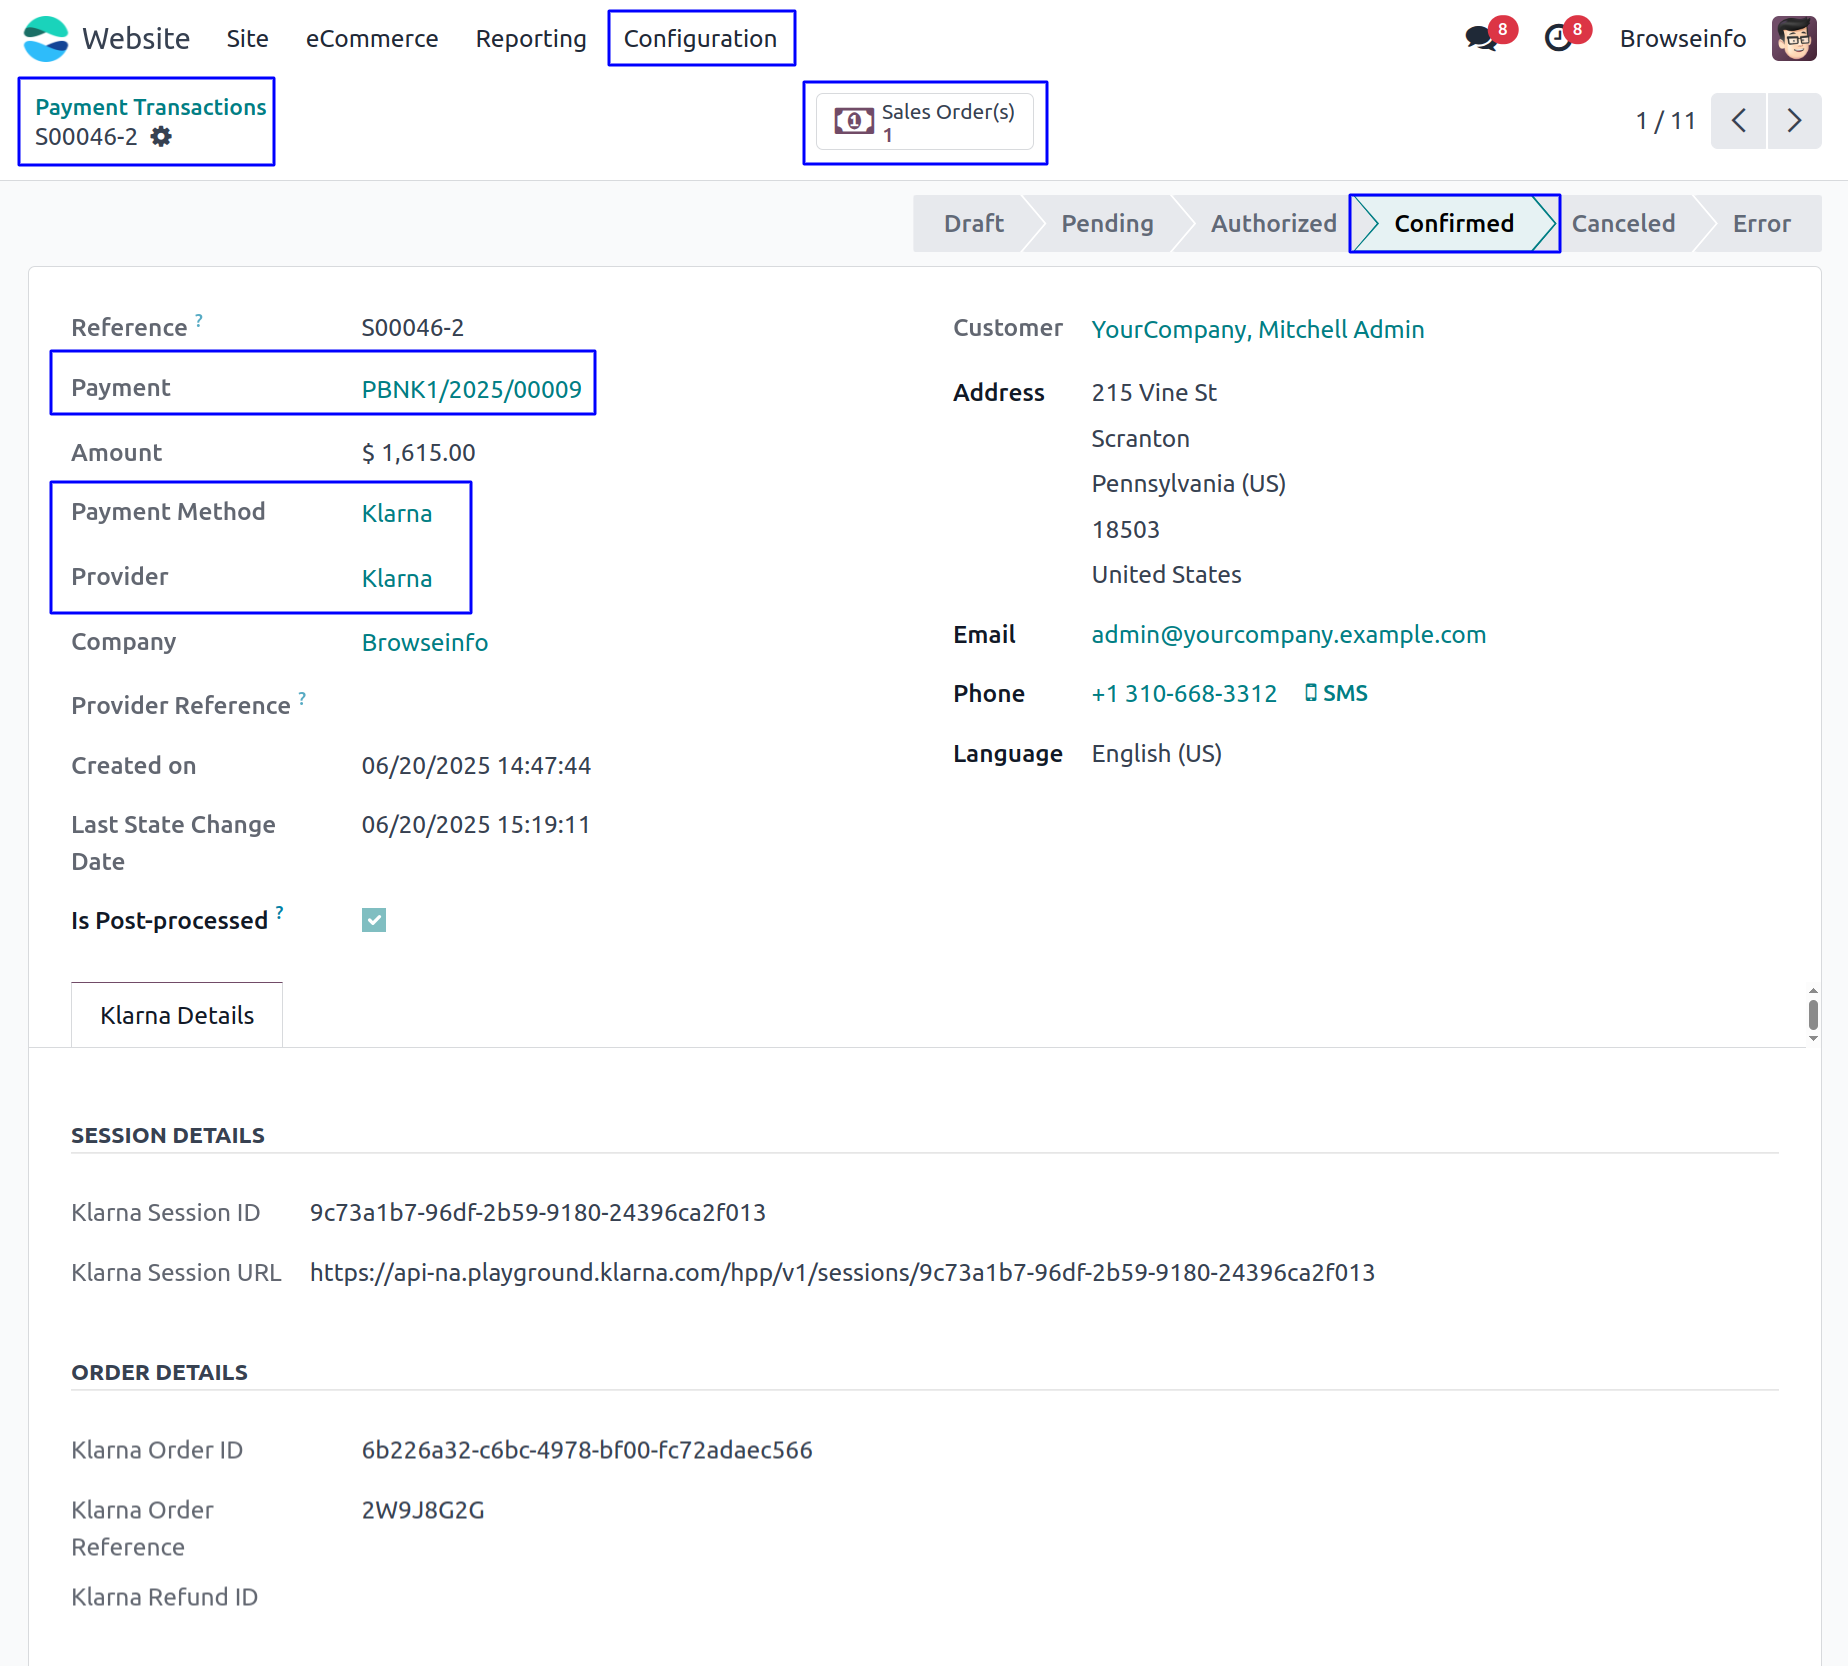
Task: Click the Is Post-processed help question mark
Action: click(x=280, y=913)
